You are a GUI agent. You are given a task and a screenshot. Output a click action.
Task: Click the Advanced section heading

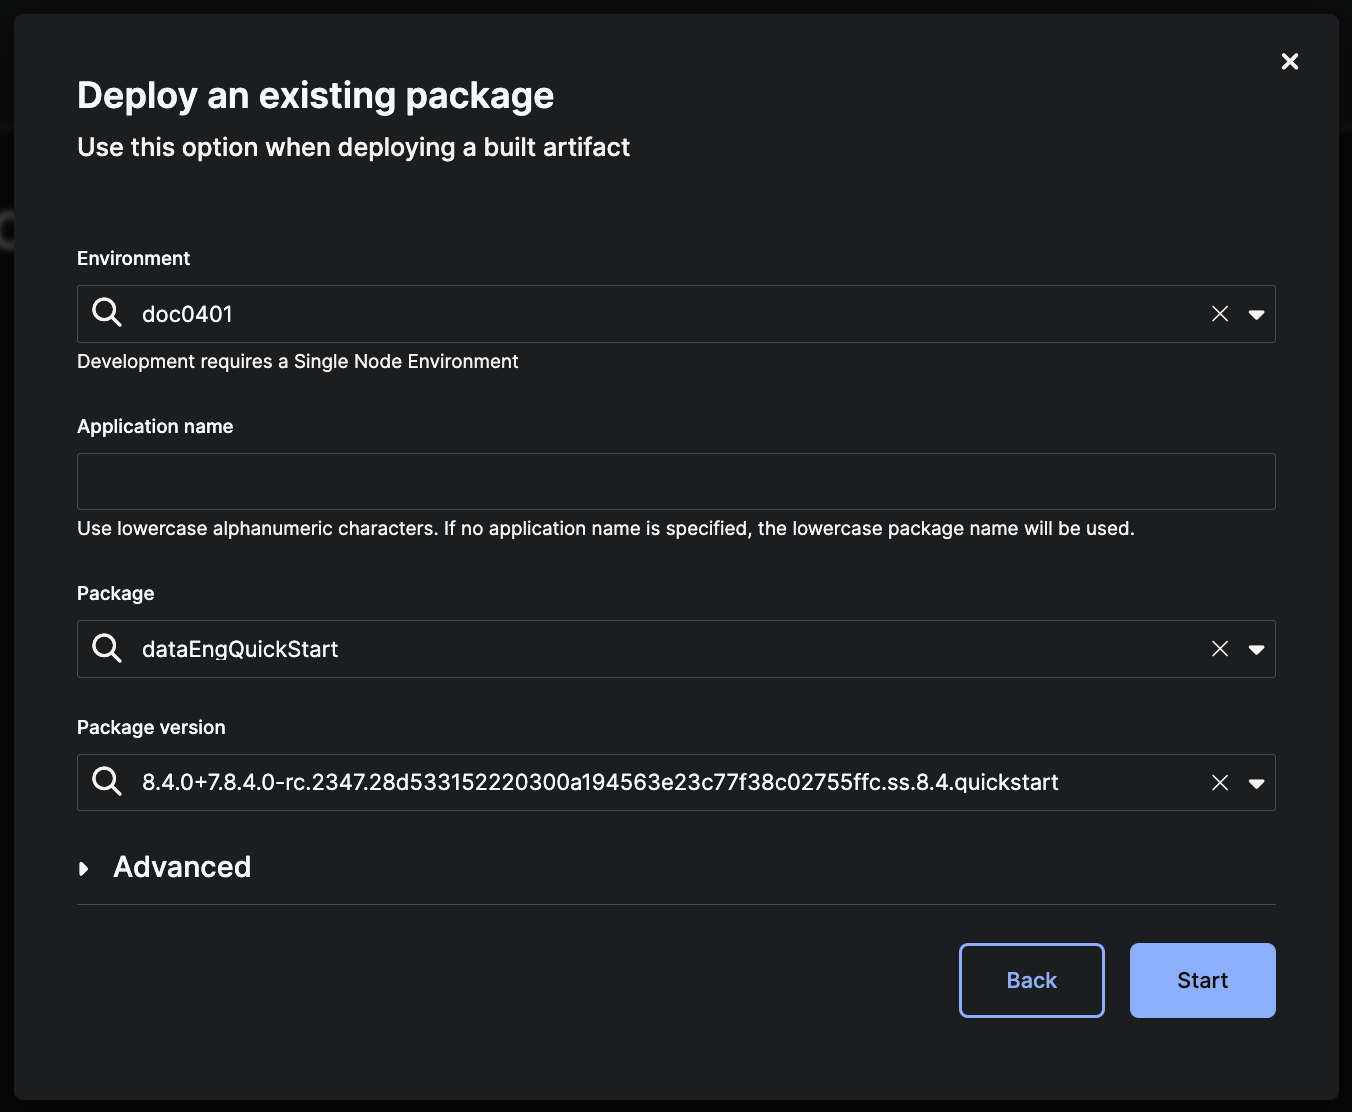click(182, 867)
